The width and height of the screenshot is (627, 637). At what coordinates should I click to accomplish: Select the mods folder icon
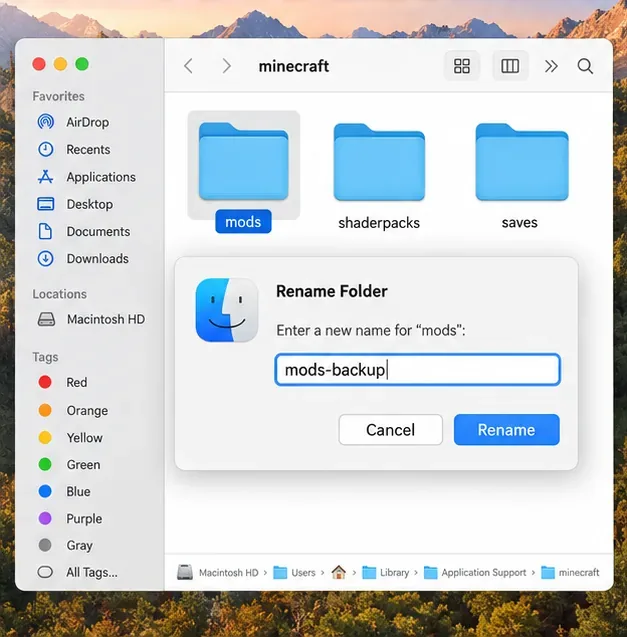244,162
